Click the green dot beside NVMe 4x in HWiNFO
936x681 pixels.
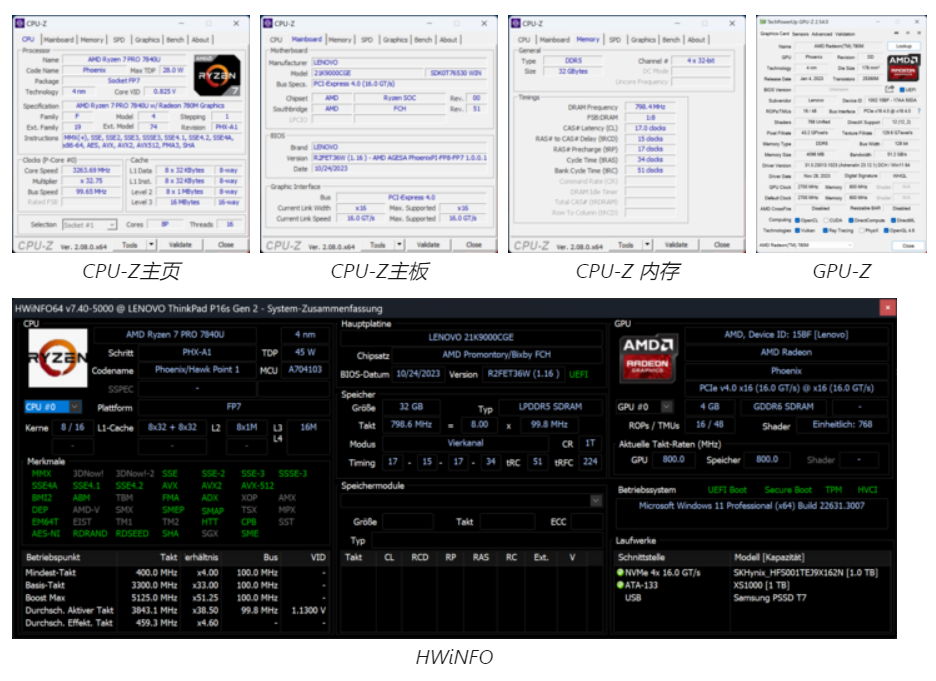pos(620,572)
